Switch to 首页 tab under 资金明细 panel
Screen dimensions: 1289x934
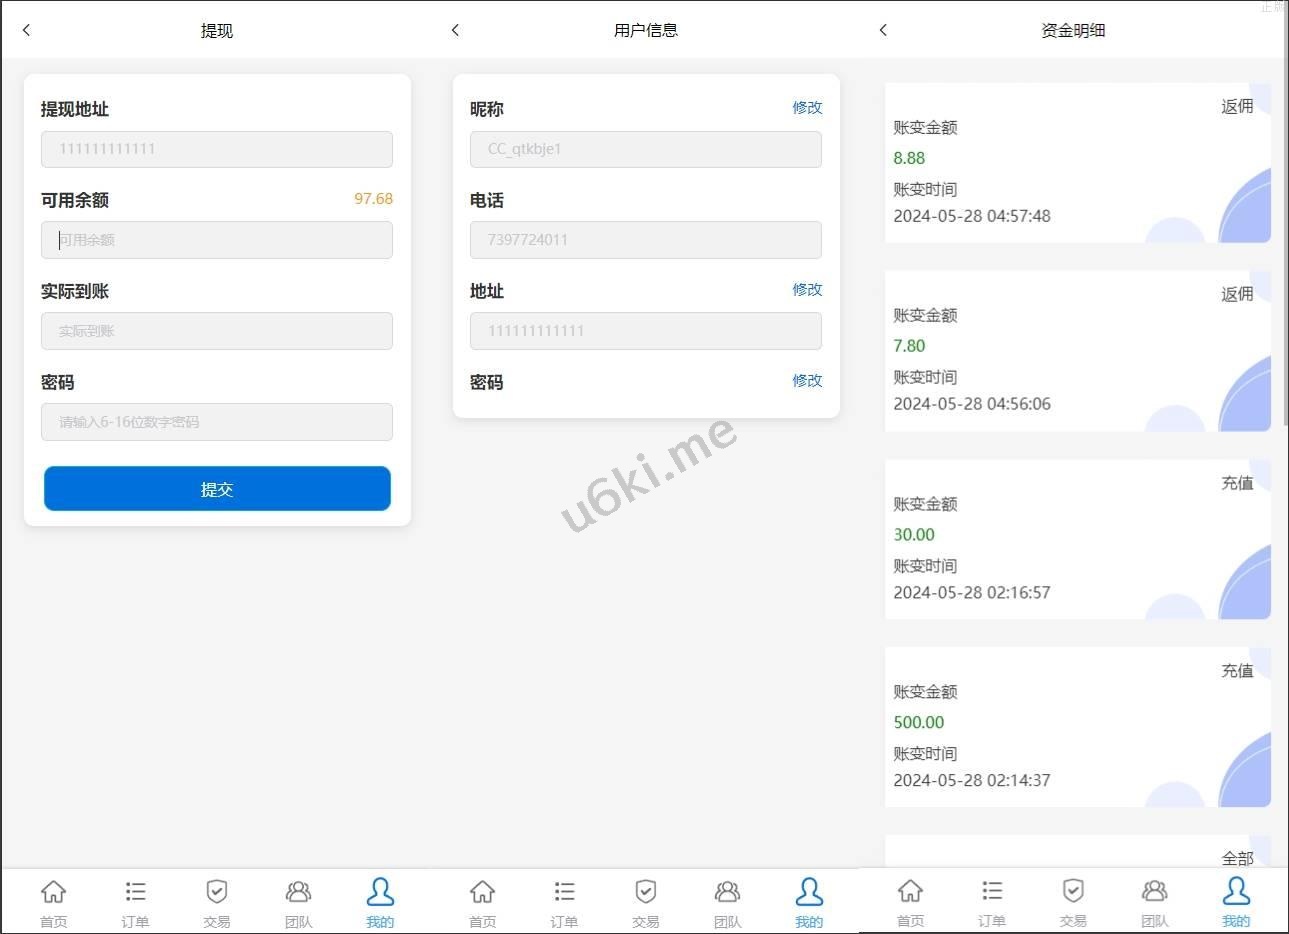[910, 902]
